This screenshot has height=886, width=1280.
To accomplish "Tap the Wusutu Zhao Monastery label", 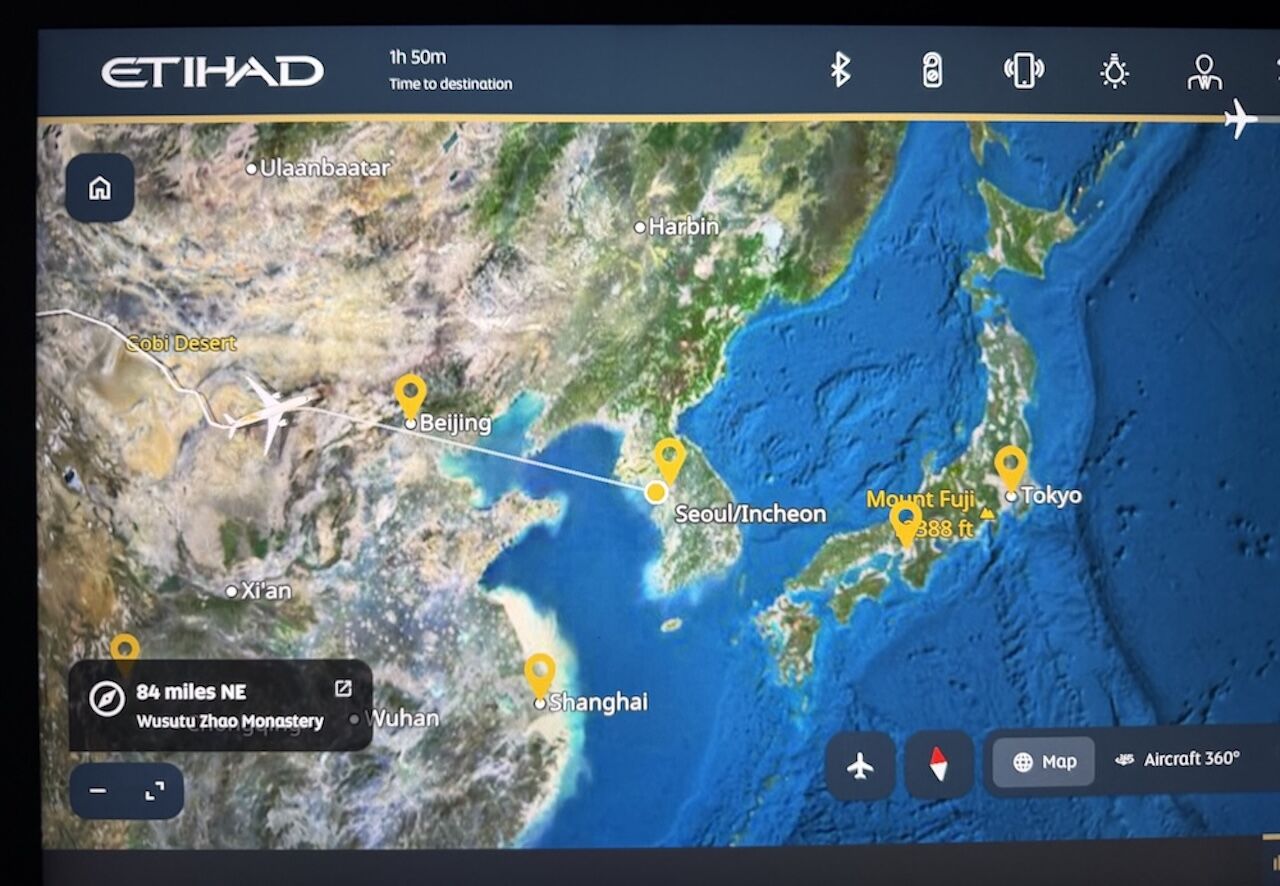I will [x=230, y=722].
